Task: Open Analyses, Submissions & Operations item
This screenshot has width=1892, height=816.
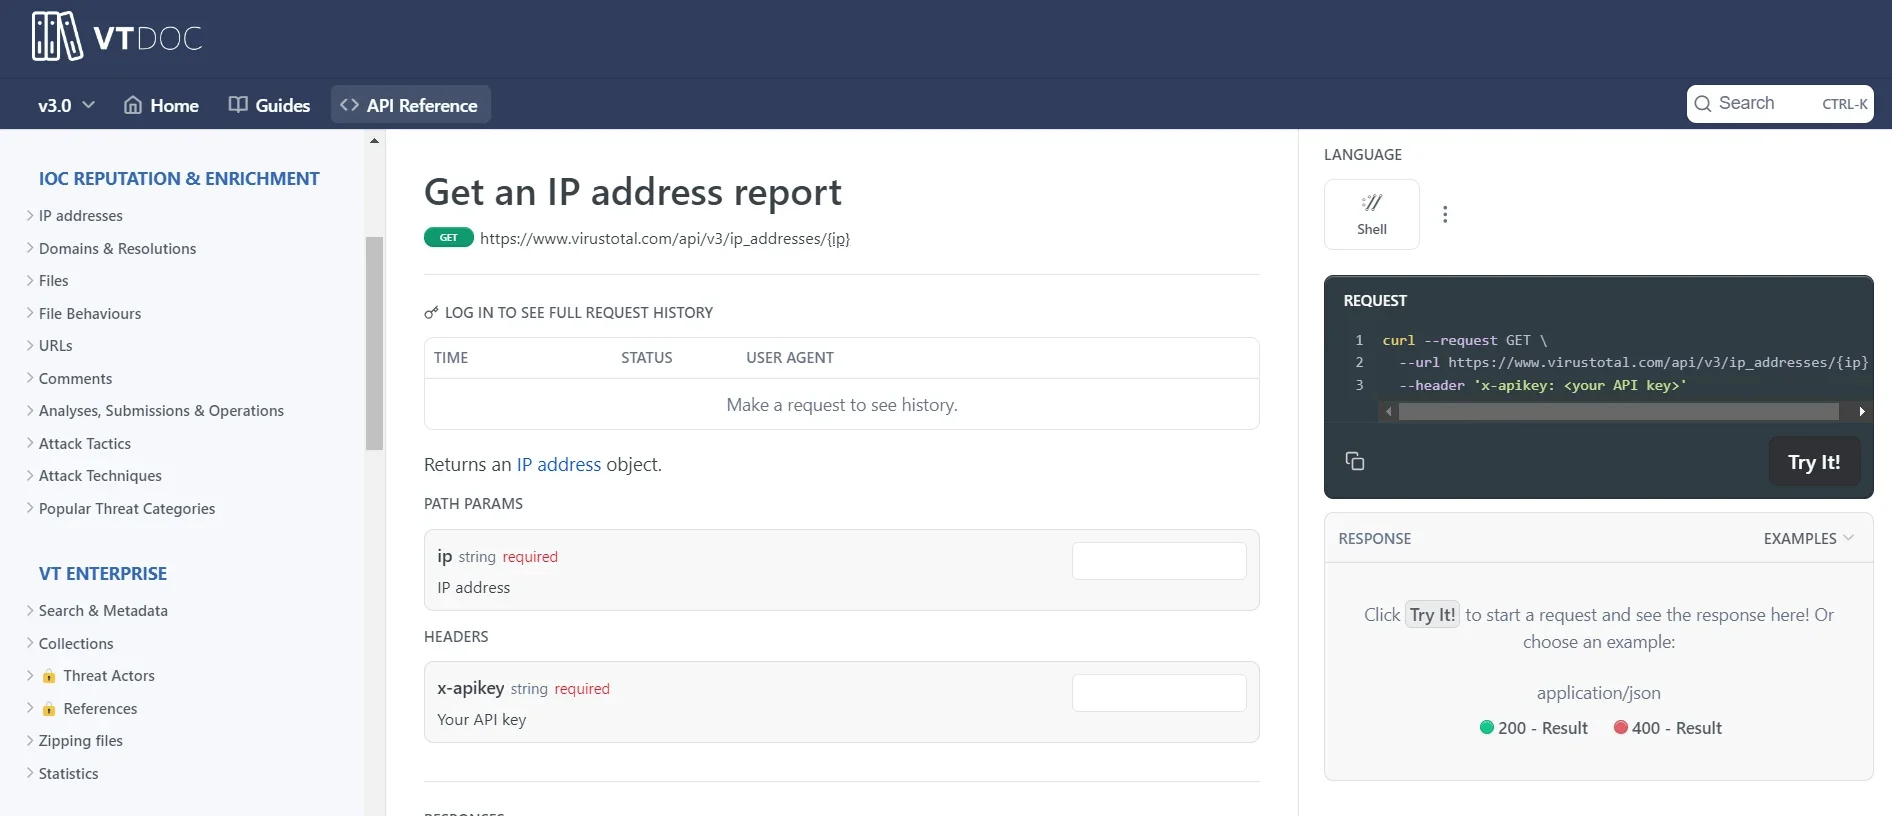Action: coord(161,411)
